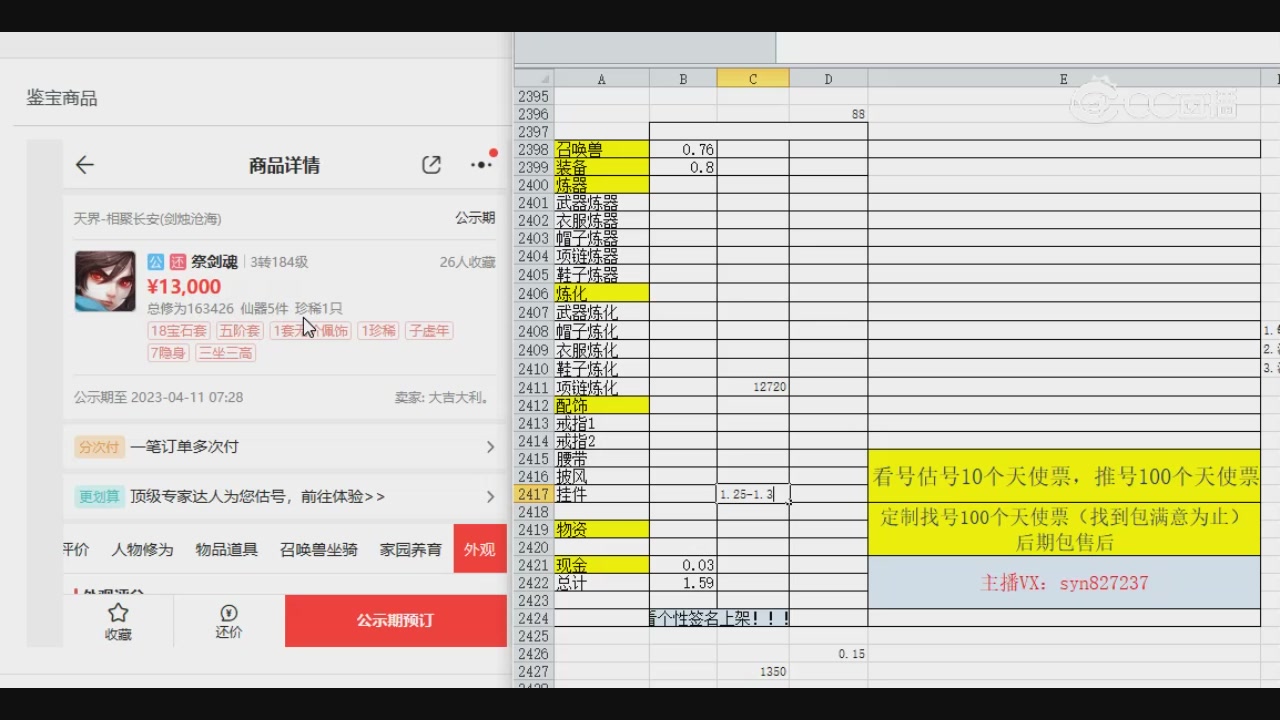Click the 子虚年 tag
1280x720 pixels.
point(429,331)
